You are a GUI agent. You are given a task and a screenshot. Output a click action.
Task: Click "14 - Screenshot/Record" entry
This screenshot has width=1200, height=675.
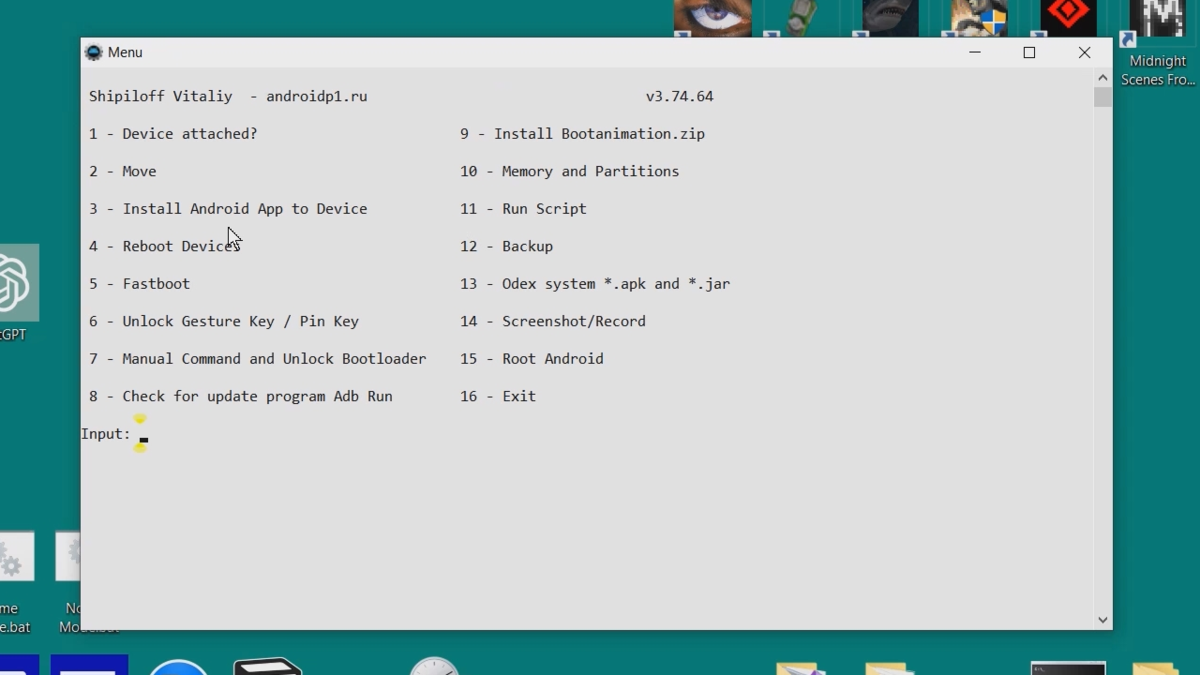553,321
